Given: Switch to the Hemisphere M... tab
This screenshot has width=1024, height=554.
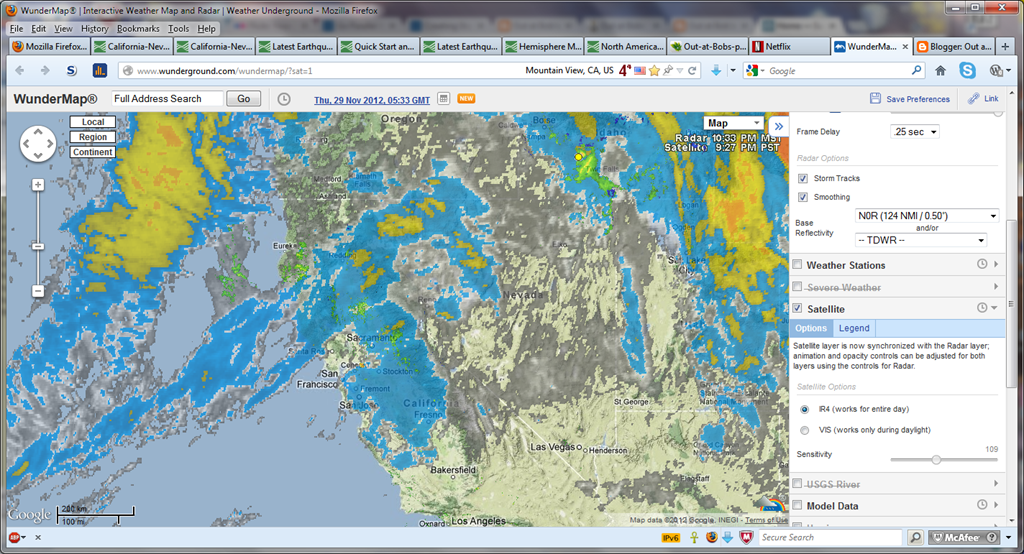Looking at the screenshot, I should pyautogui.click(x=543, y=46).
